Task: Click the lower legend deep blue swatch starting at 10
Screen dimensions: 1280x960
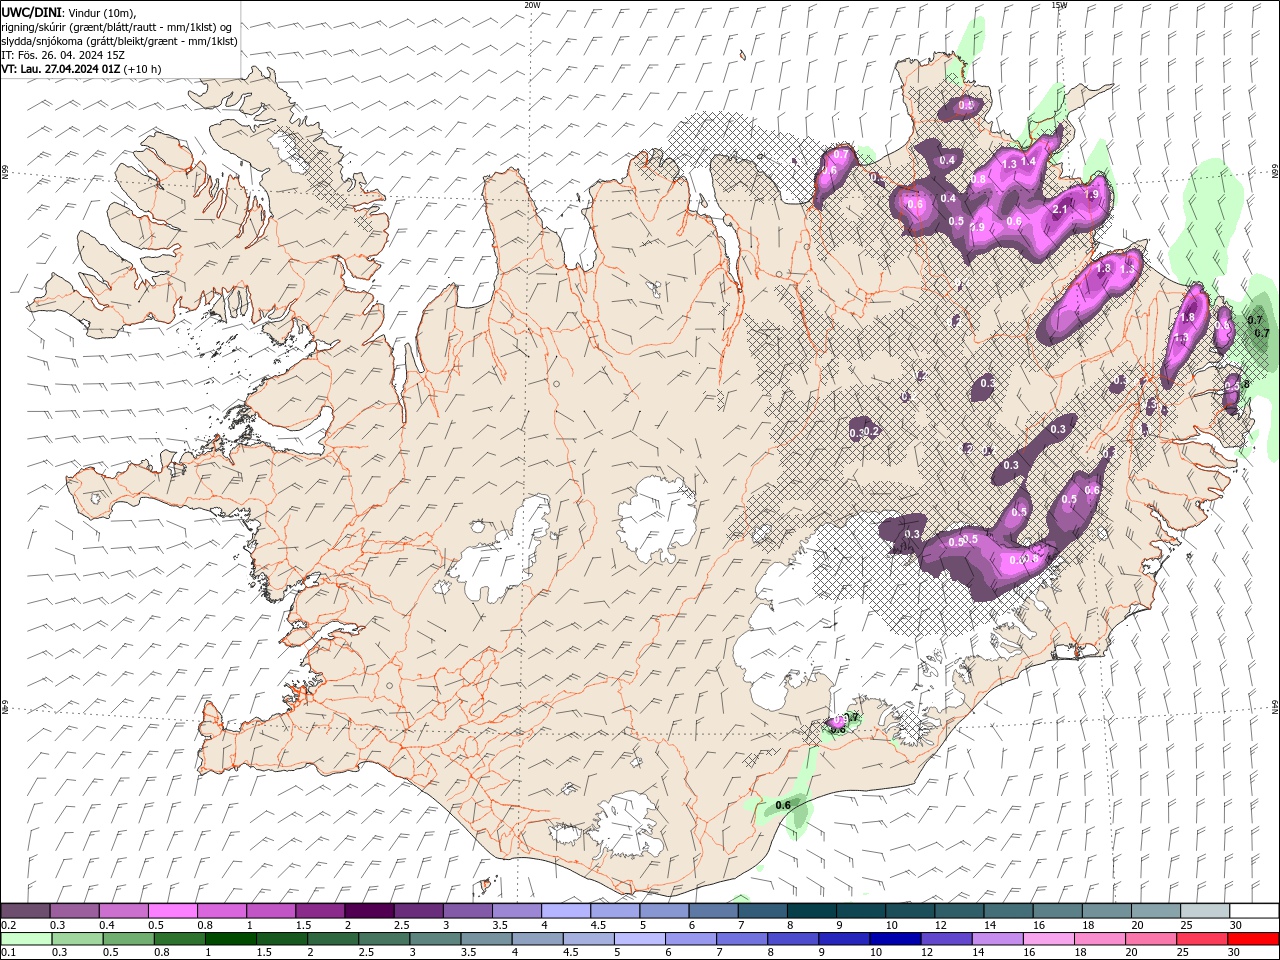Action: [895, 939]
